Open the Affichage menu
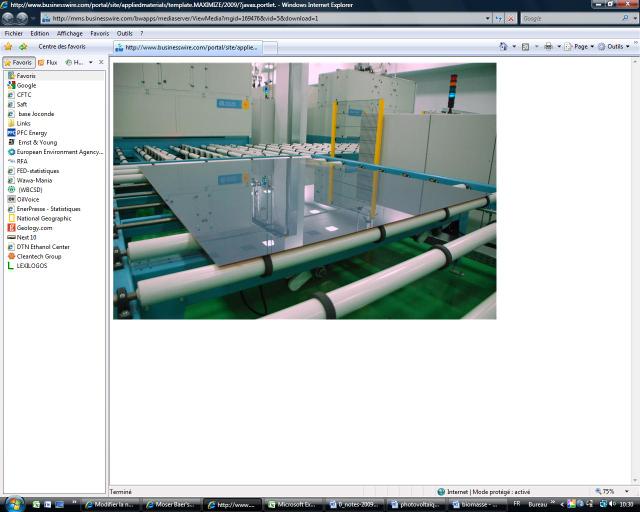The width and height of the screenshot is (640, 512). [70, 33]
